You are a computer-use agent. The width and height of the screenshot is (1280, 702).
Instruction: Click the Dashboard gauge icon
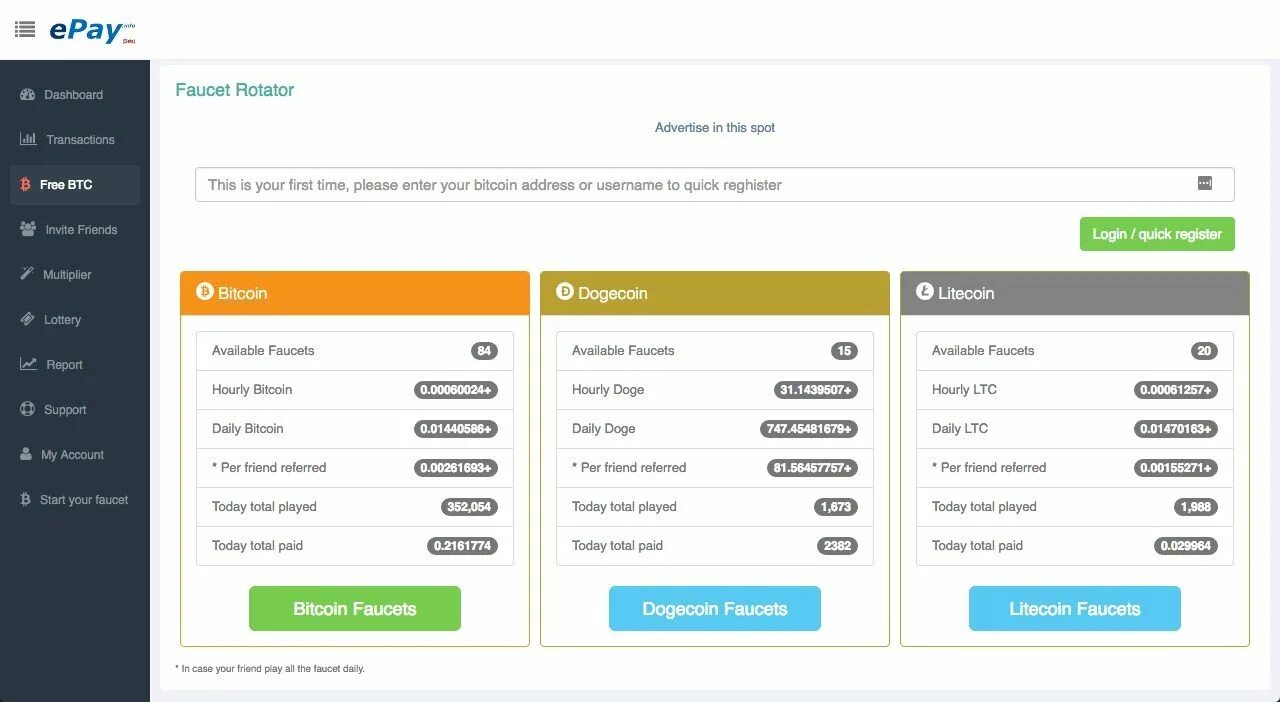28,94
